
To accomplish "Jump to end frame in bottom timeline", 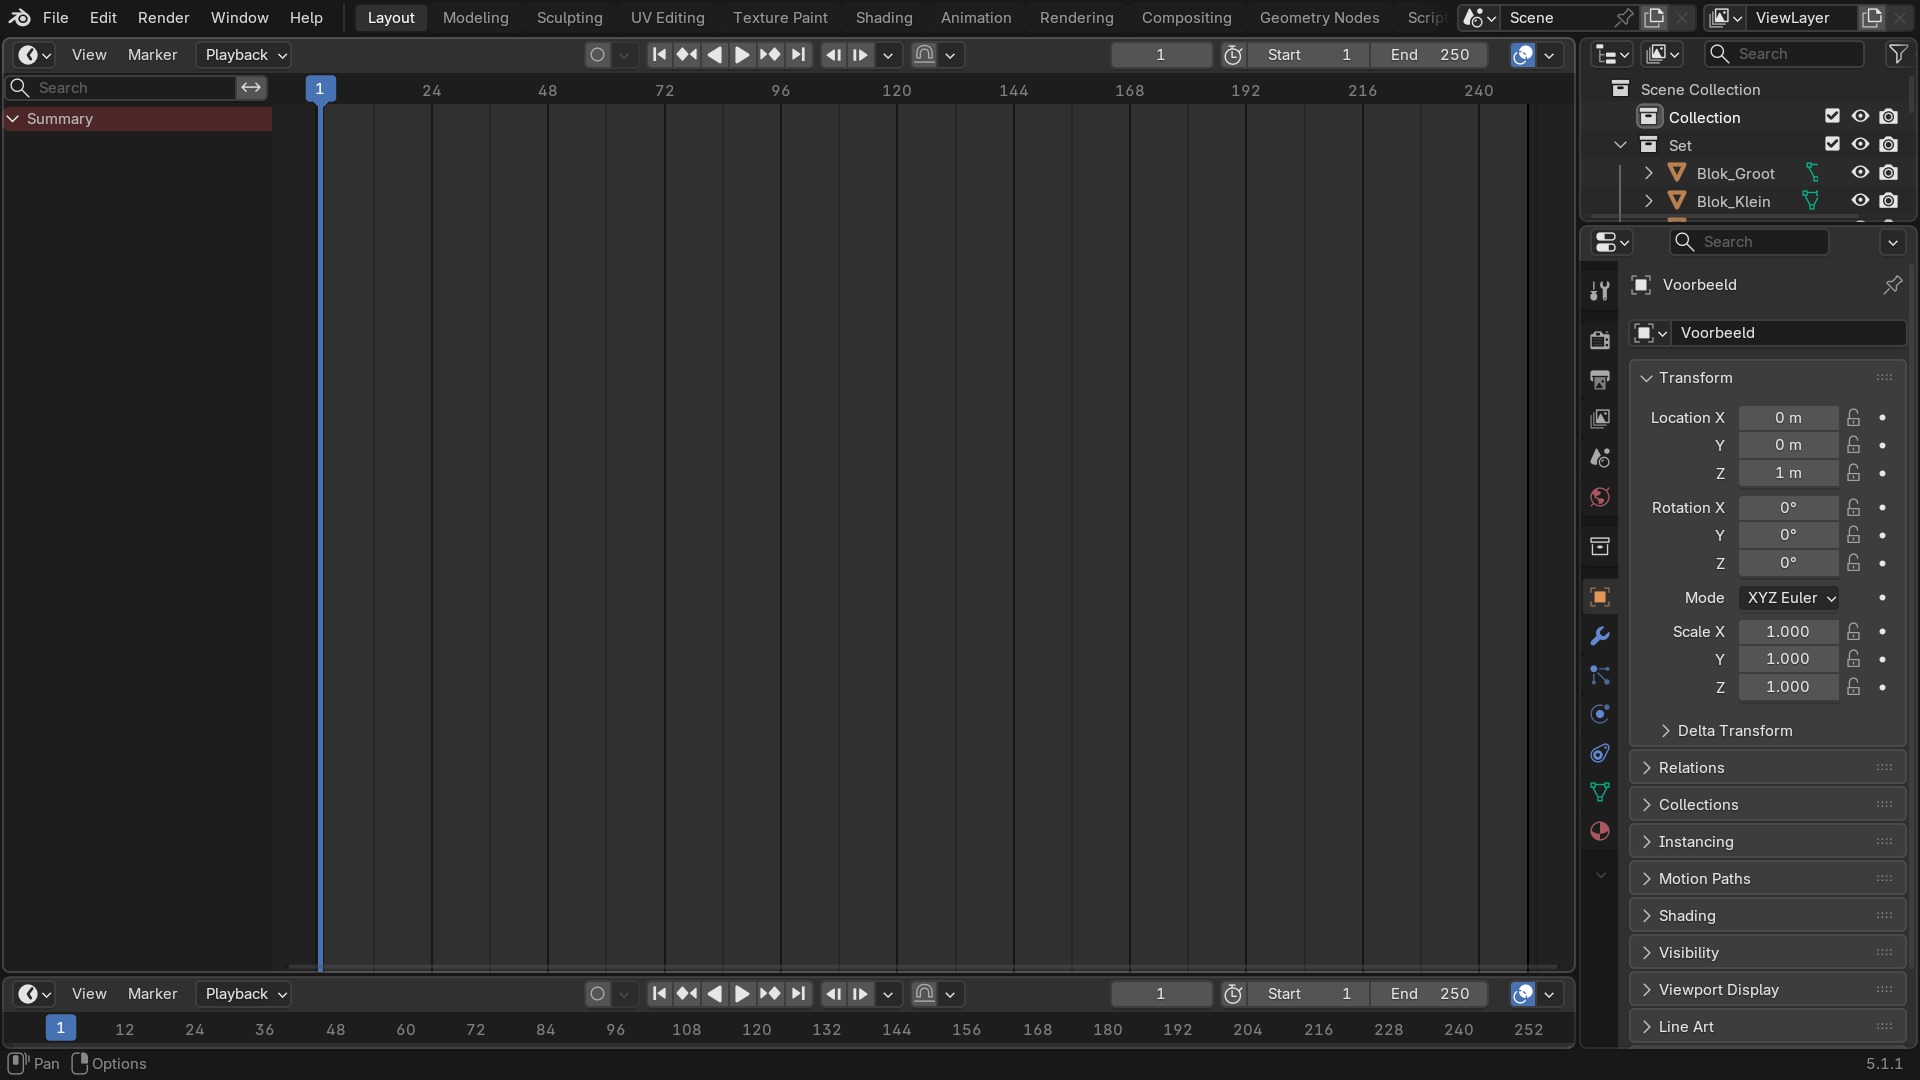I will (x=798, y=994).
